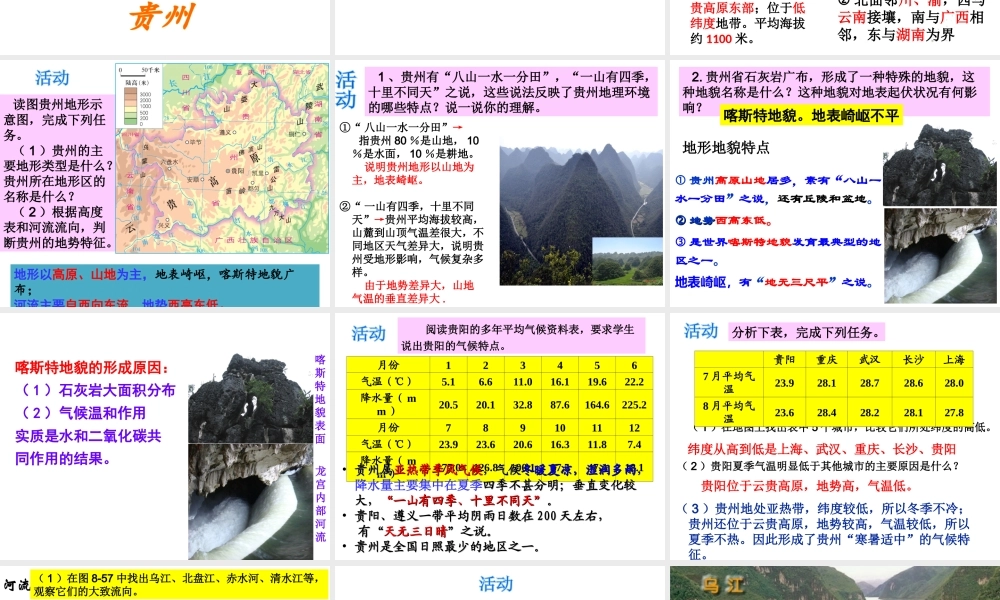Click the blue paragraph '（3）贵州地处亚热带'
This screenshot has width=1000, height=600.
point(826,531)
